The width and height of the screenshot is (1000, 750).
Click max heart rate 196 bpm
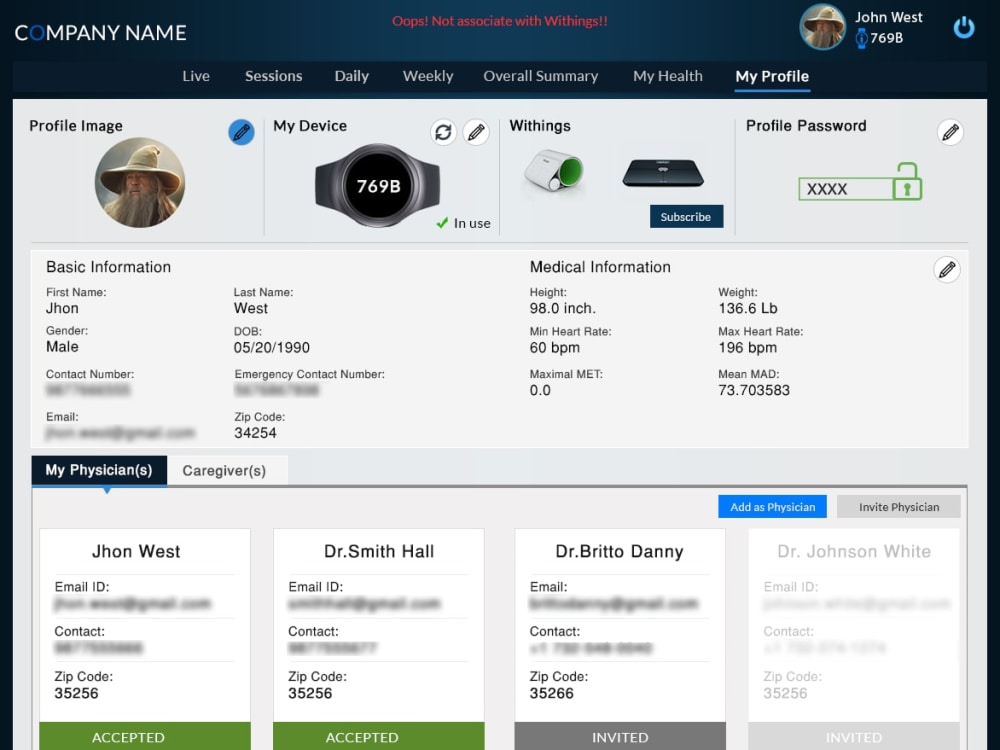(747, 348)
